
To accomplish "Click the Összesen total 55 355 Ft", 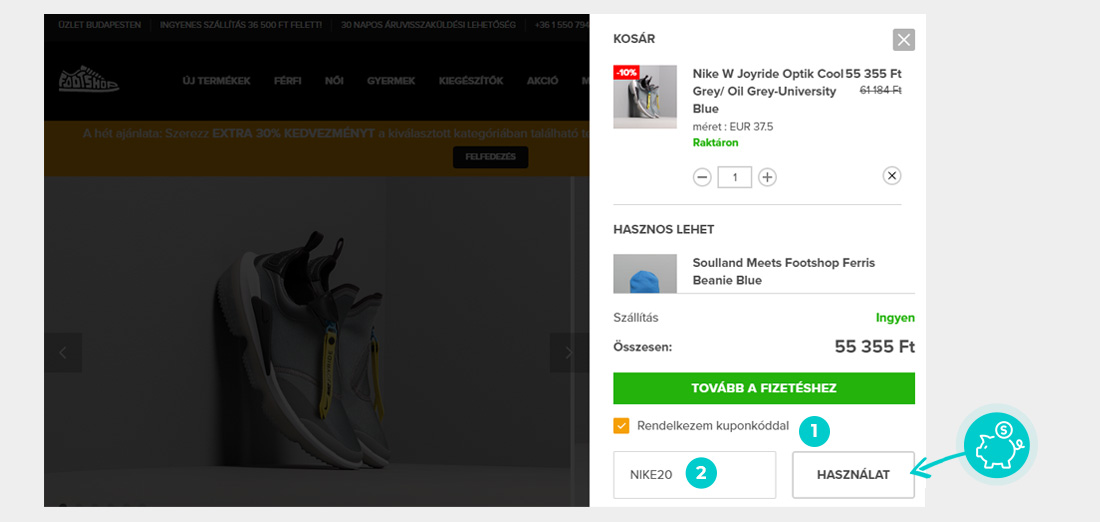I will (x=874, y=347).
